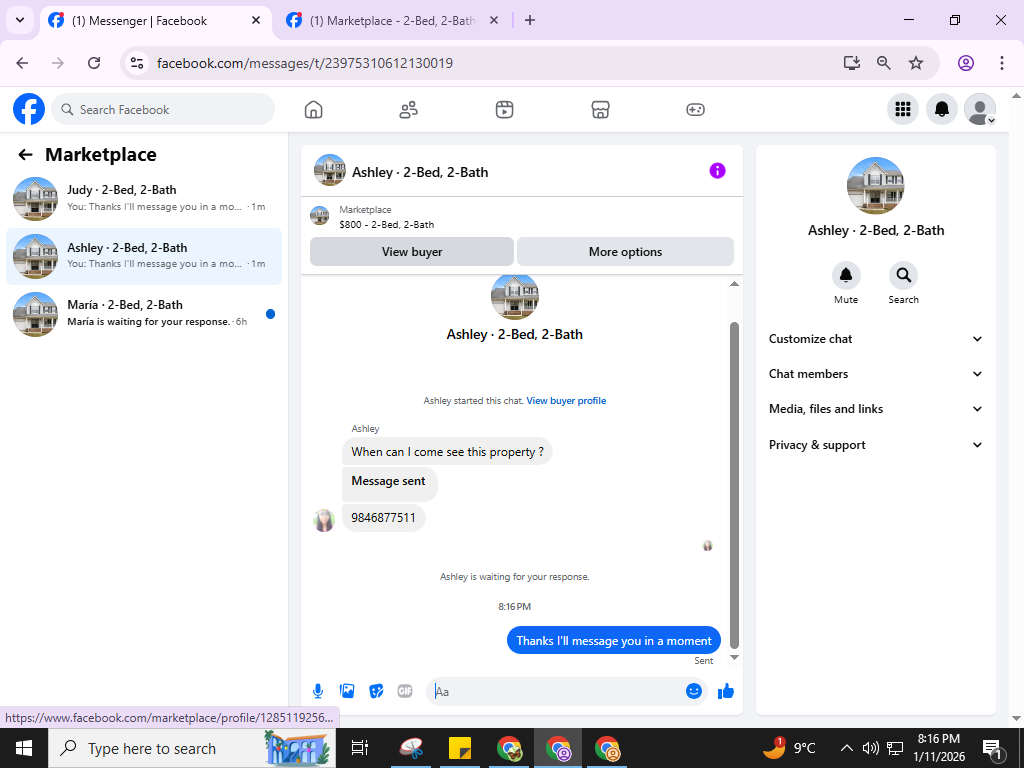Viewport: 1024px width, 768px height.
Task: Expand Customize chat section
Action: [x=875, y=339]
